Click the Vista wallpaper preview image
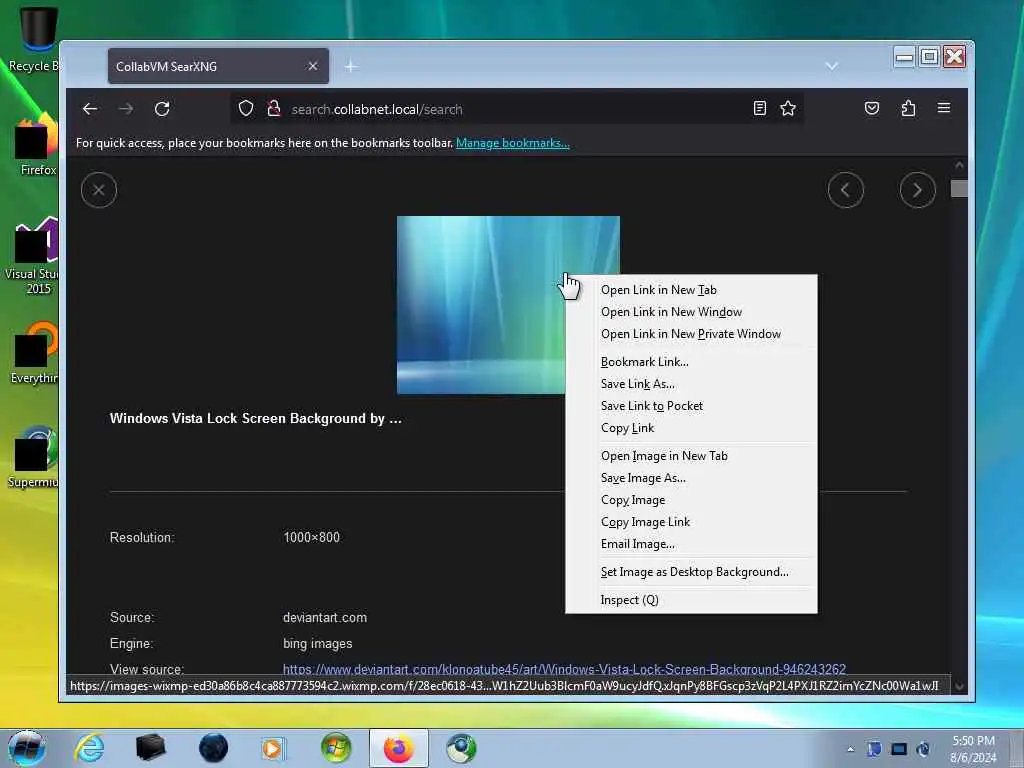 pos(481,305)
